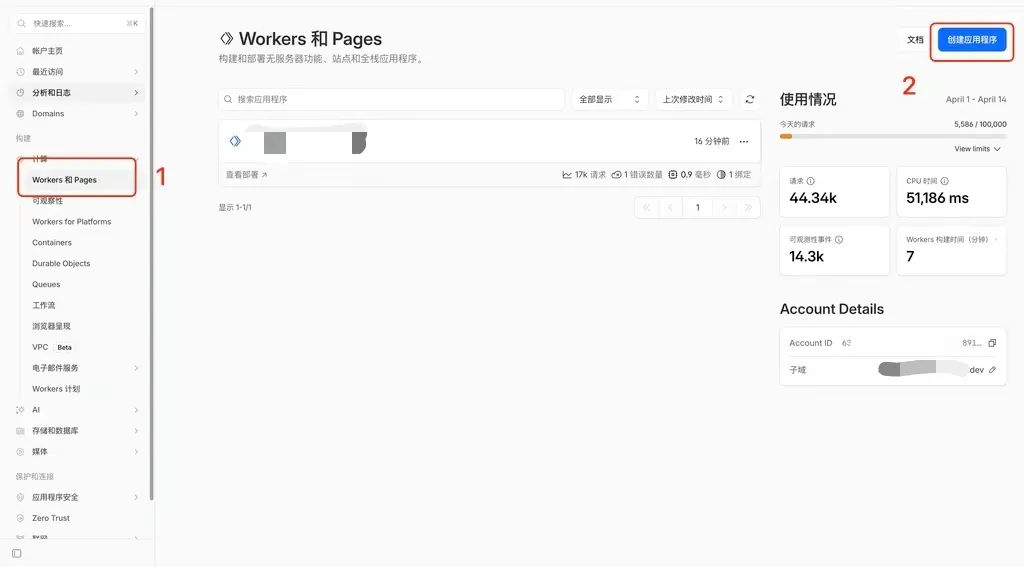The image size is (1024, 567).
Task: Click page number 1 button
Action: (697, 208)
